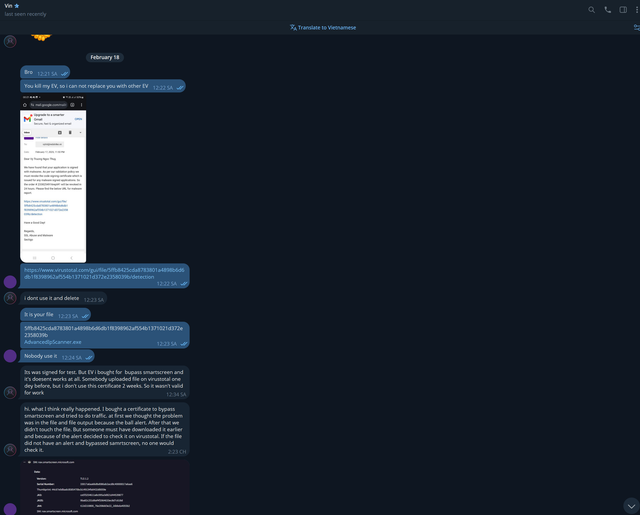Jump to bottom with the down-arrow button
Viewport: 640px width, 515px height.
click(631, 506)
